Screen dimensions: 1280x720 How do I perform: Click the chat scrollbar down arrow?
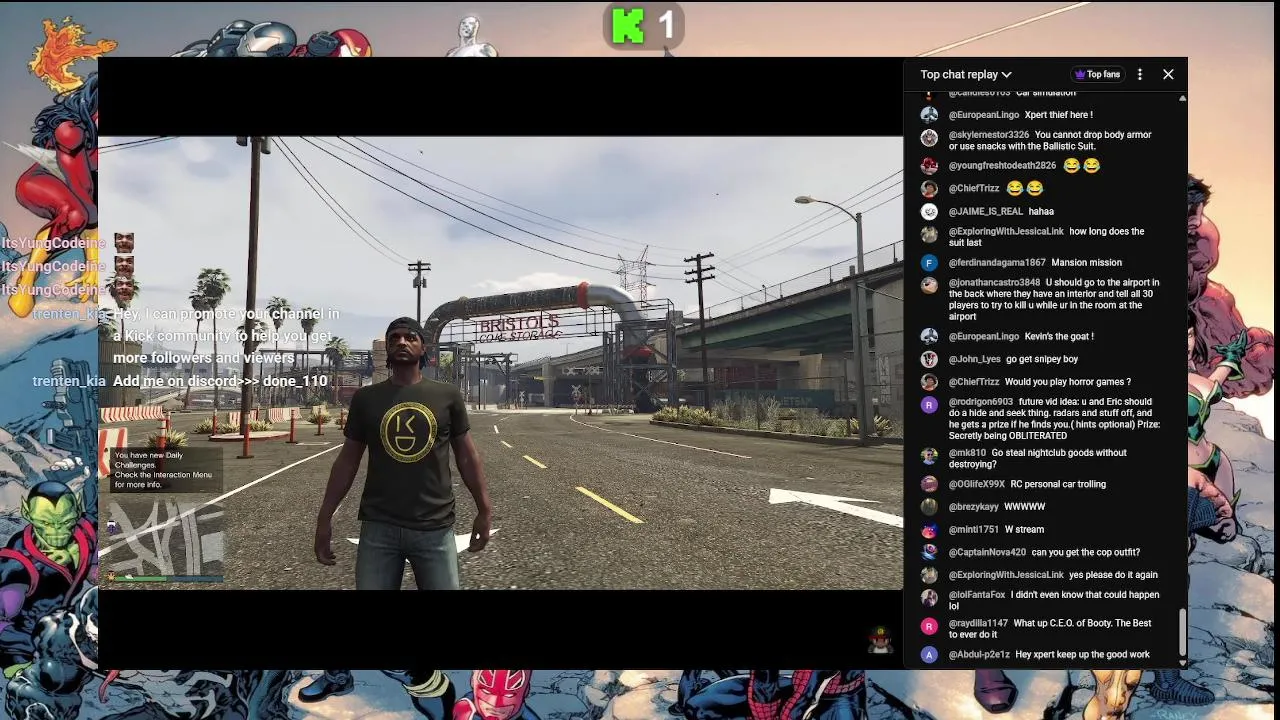[x=1182, y=663]
